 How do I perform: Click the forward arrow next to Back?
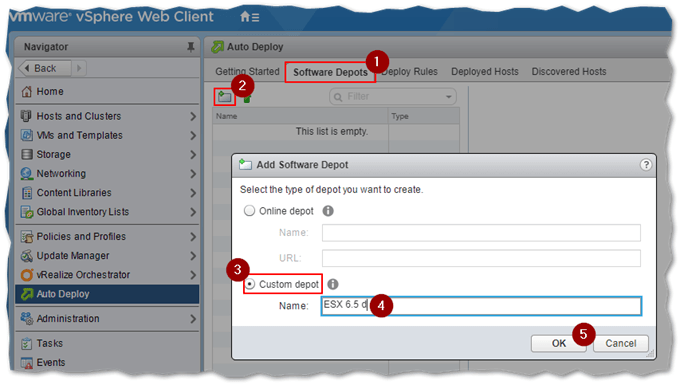[x=79, y=68]
